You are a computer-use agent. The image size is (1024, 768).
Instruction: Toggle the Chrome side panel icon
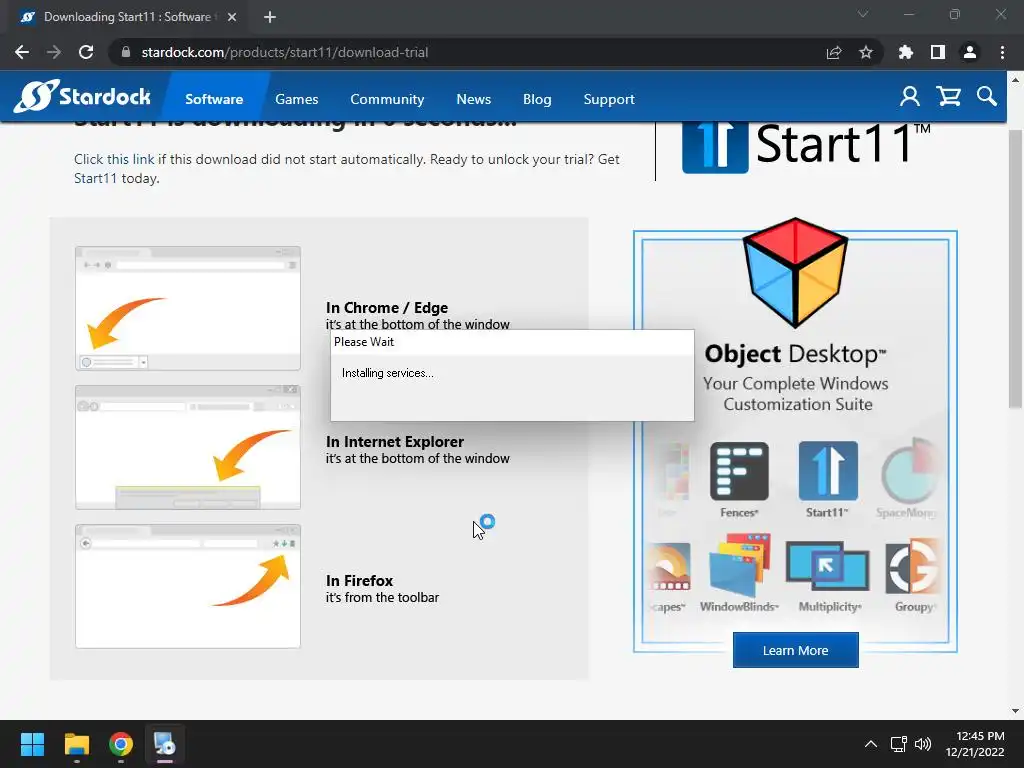click(938, 52)
